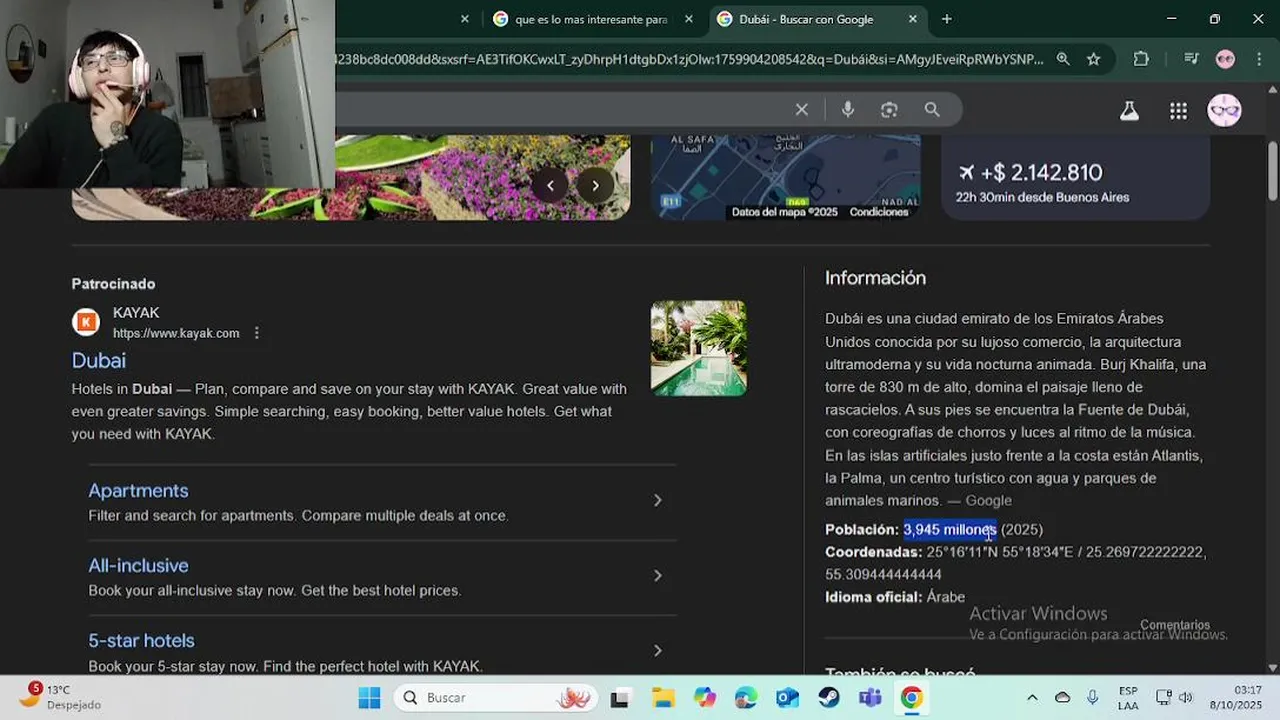1280x720 pixels.
Task: Switch to the 'que es lo mas interesante' tab
Action: tap(590, 19)
